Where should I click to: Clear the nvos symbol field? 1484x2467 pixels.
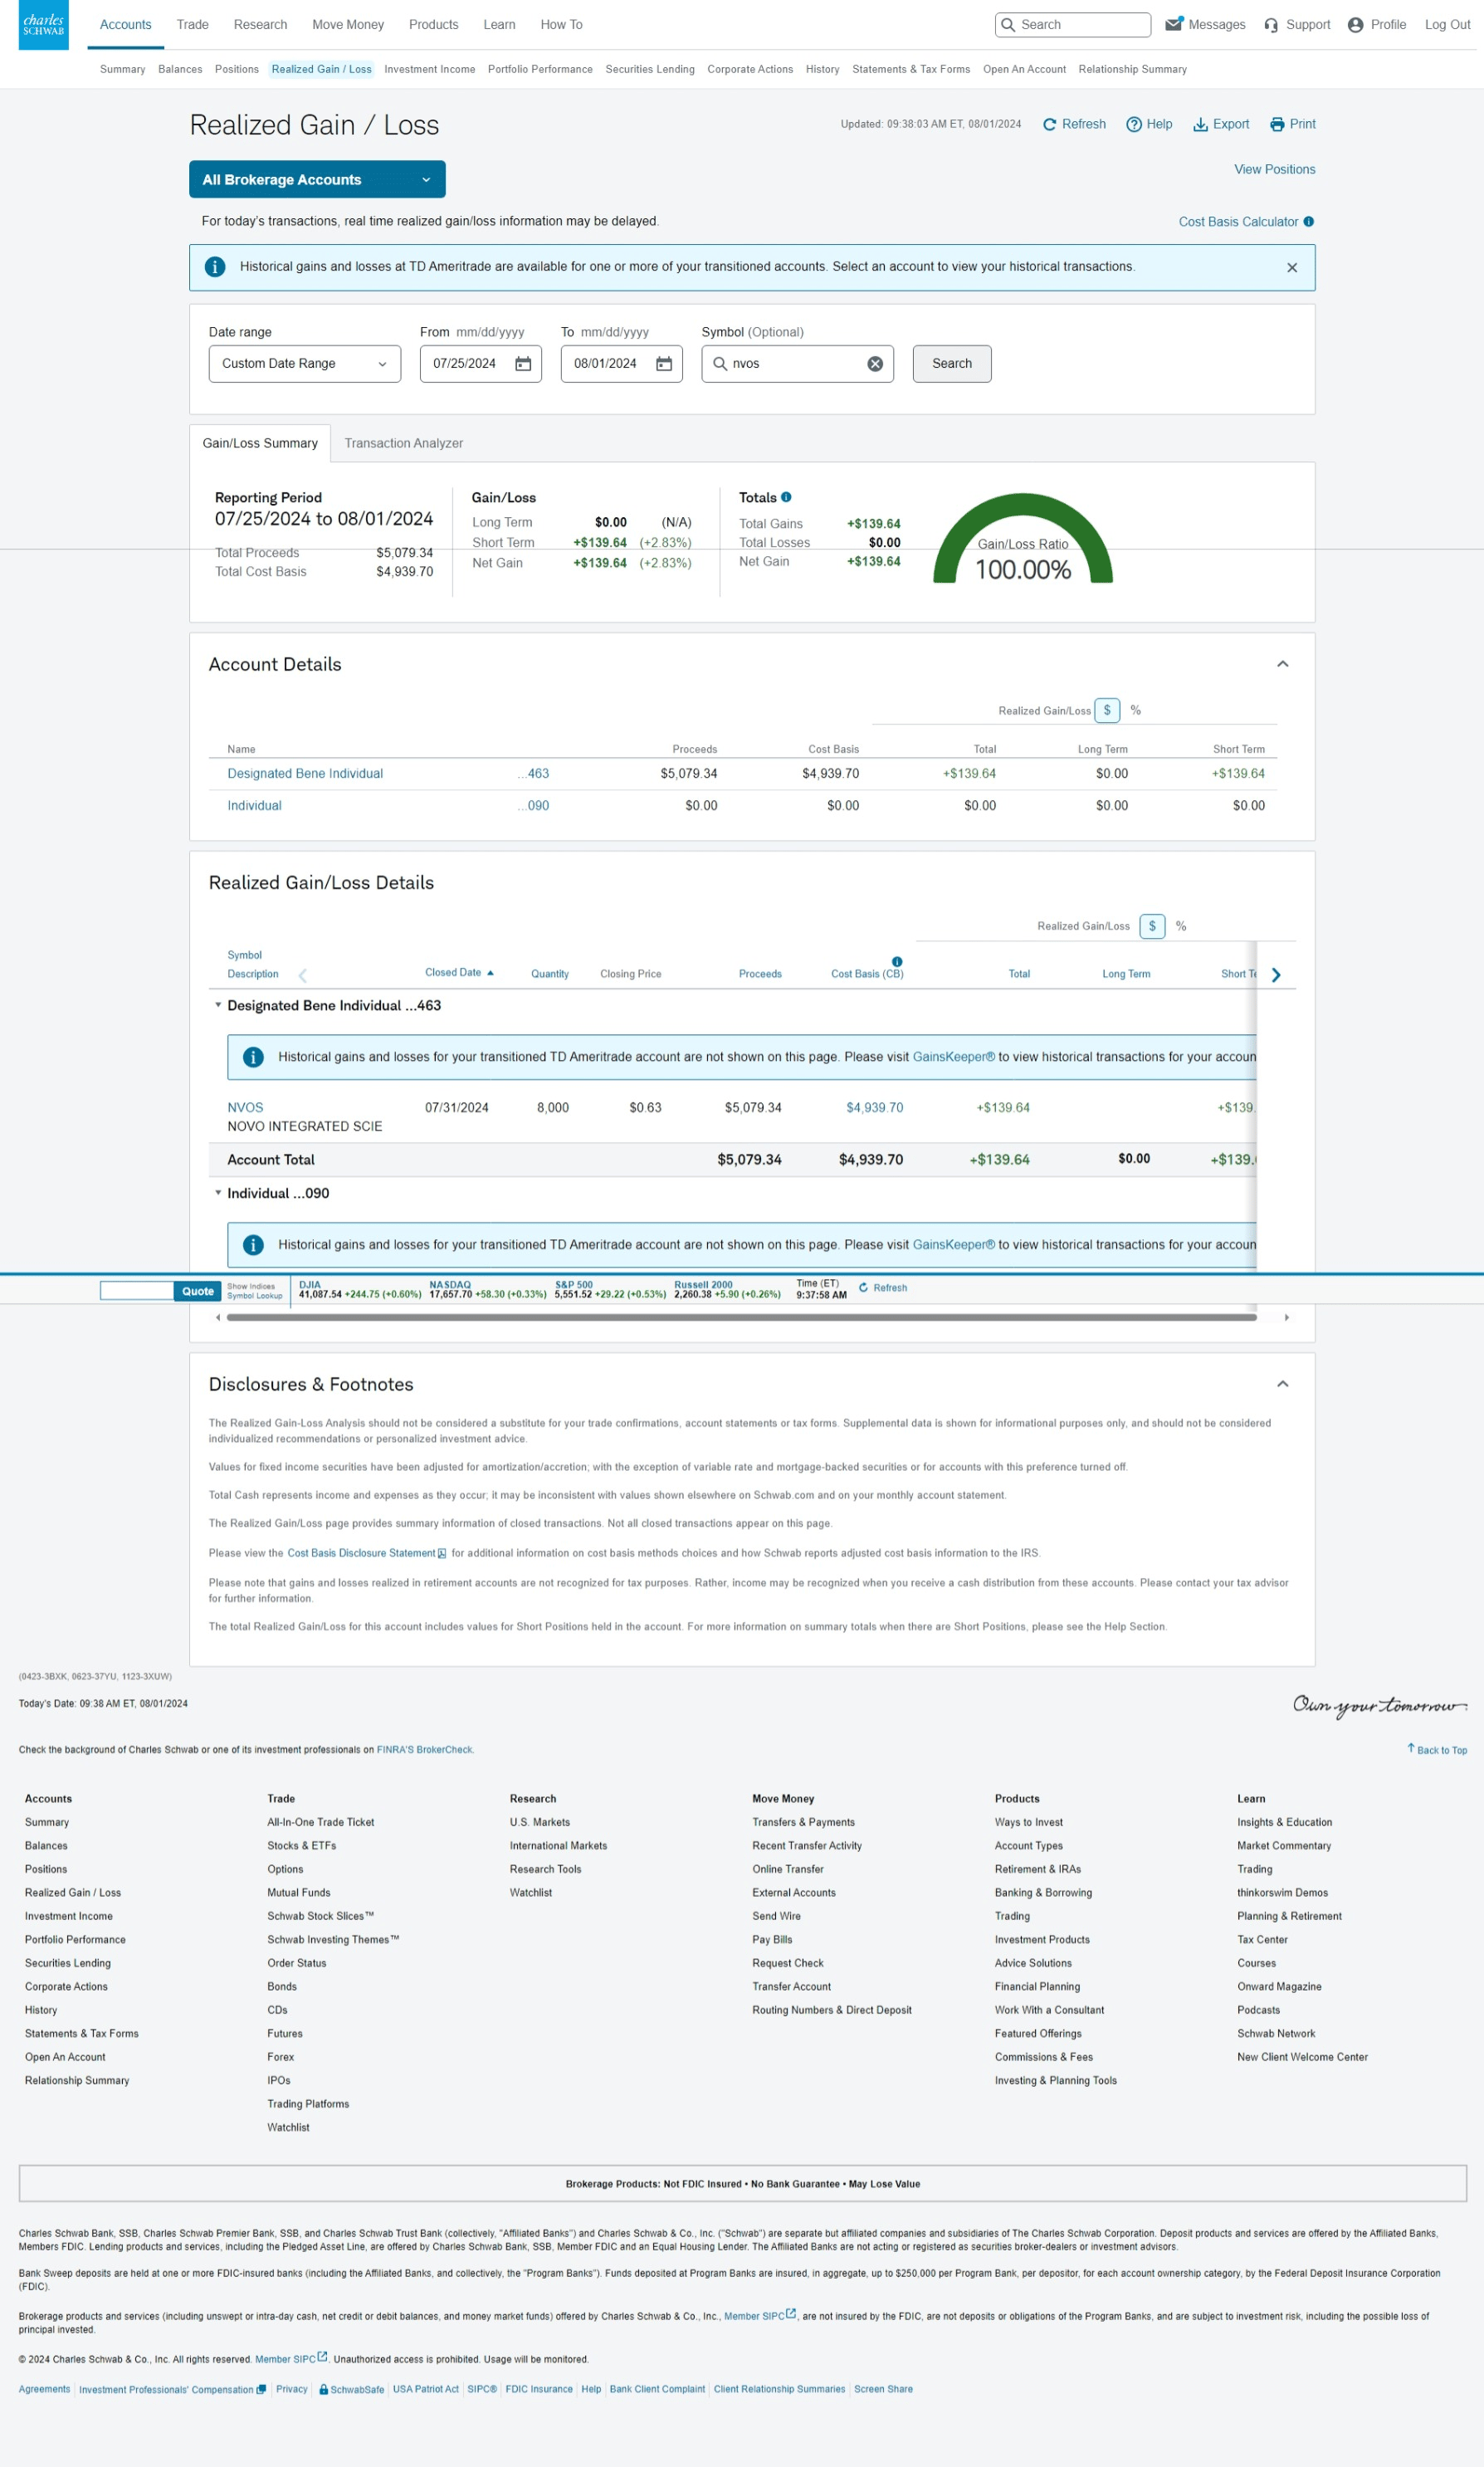pyautogui.click(x=875, y=364)
